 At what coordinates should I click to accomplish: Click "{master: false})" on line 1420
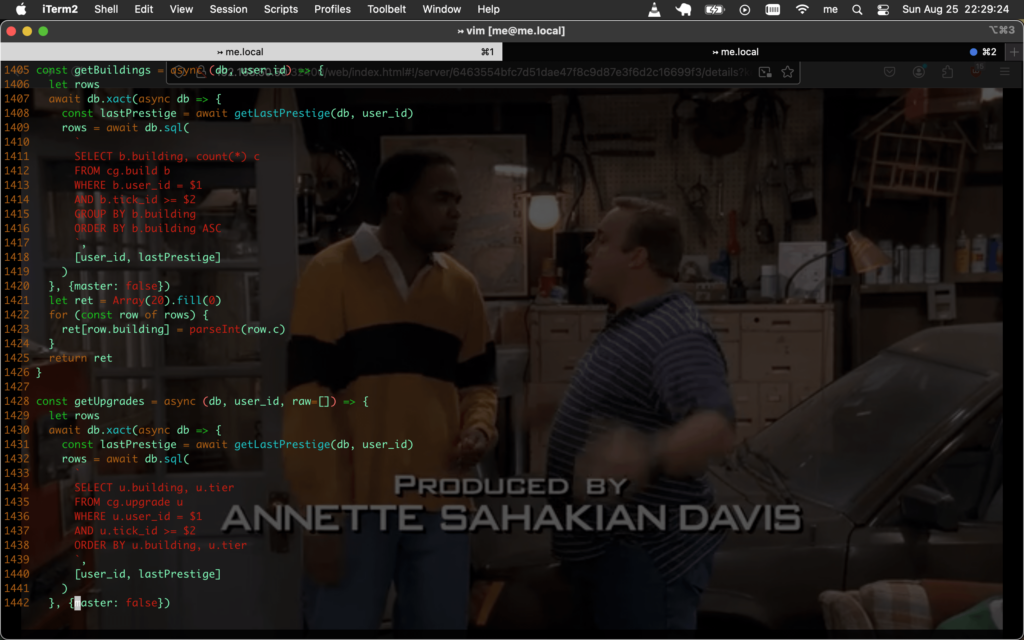[x=119, y=286]
